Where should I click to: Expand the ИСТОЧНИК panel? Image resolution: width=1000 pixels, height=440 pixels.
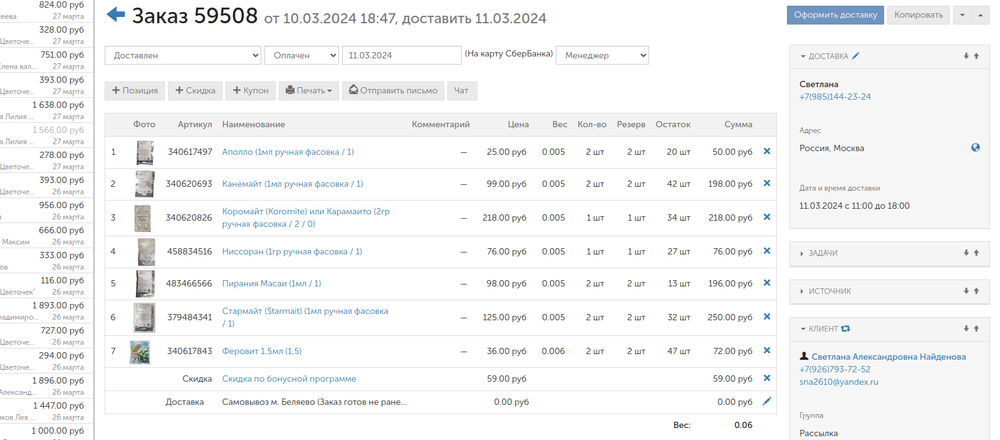830,291
